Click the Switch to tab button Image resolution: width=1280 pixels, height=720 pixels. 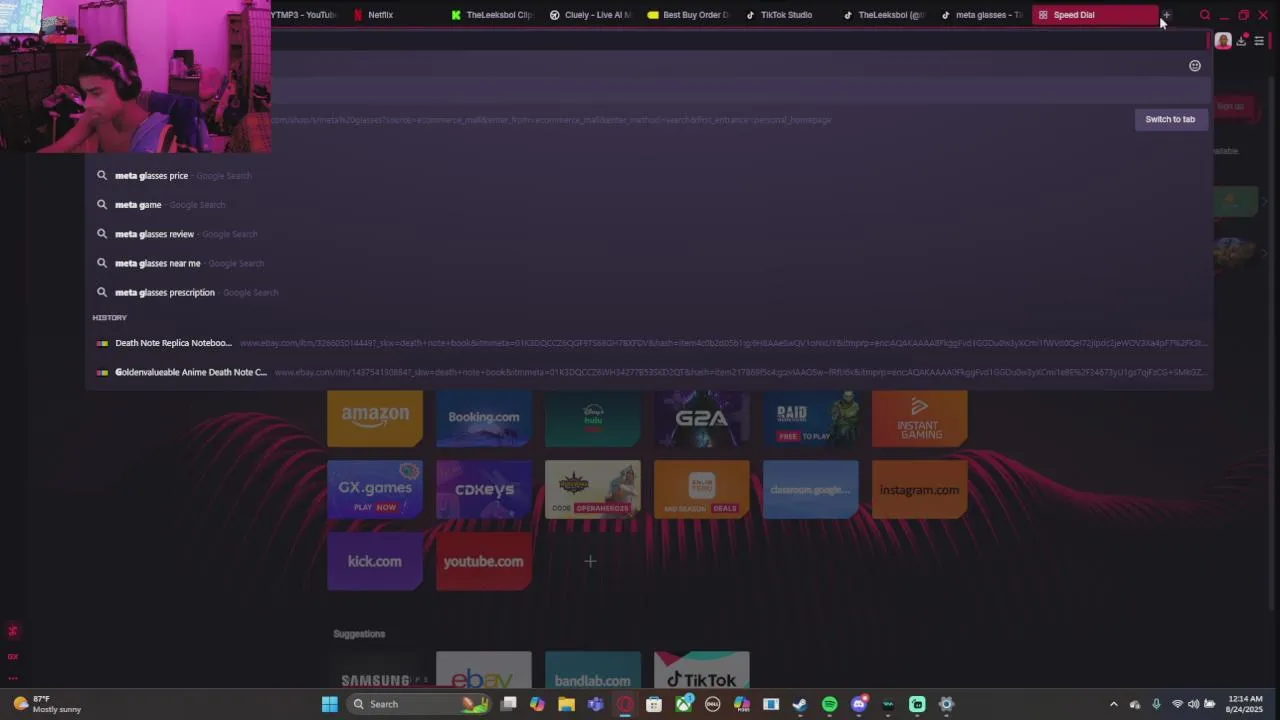pyautogui.click(x=1170, y=119)
